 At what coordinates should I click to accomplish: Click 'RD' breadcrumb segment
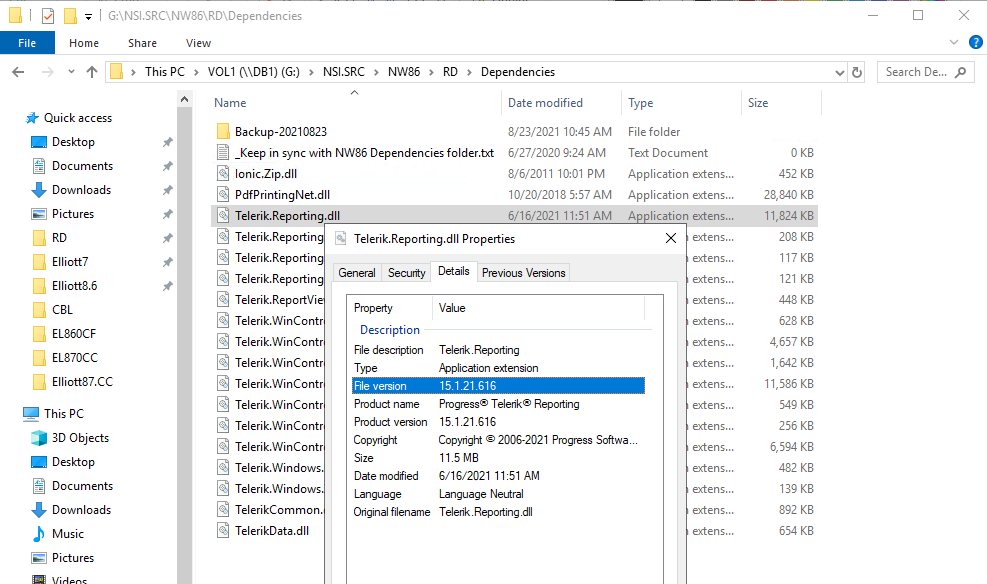point(450,72)
